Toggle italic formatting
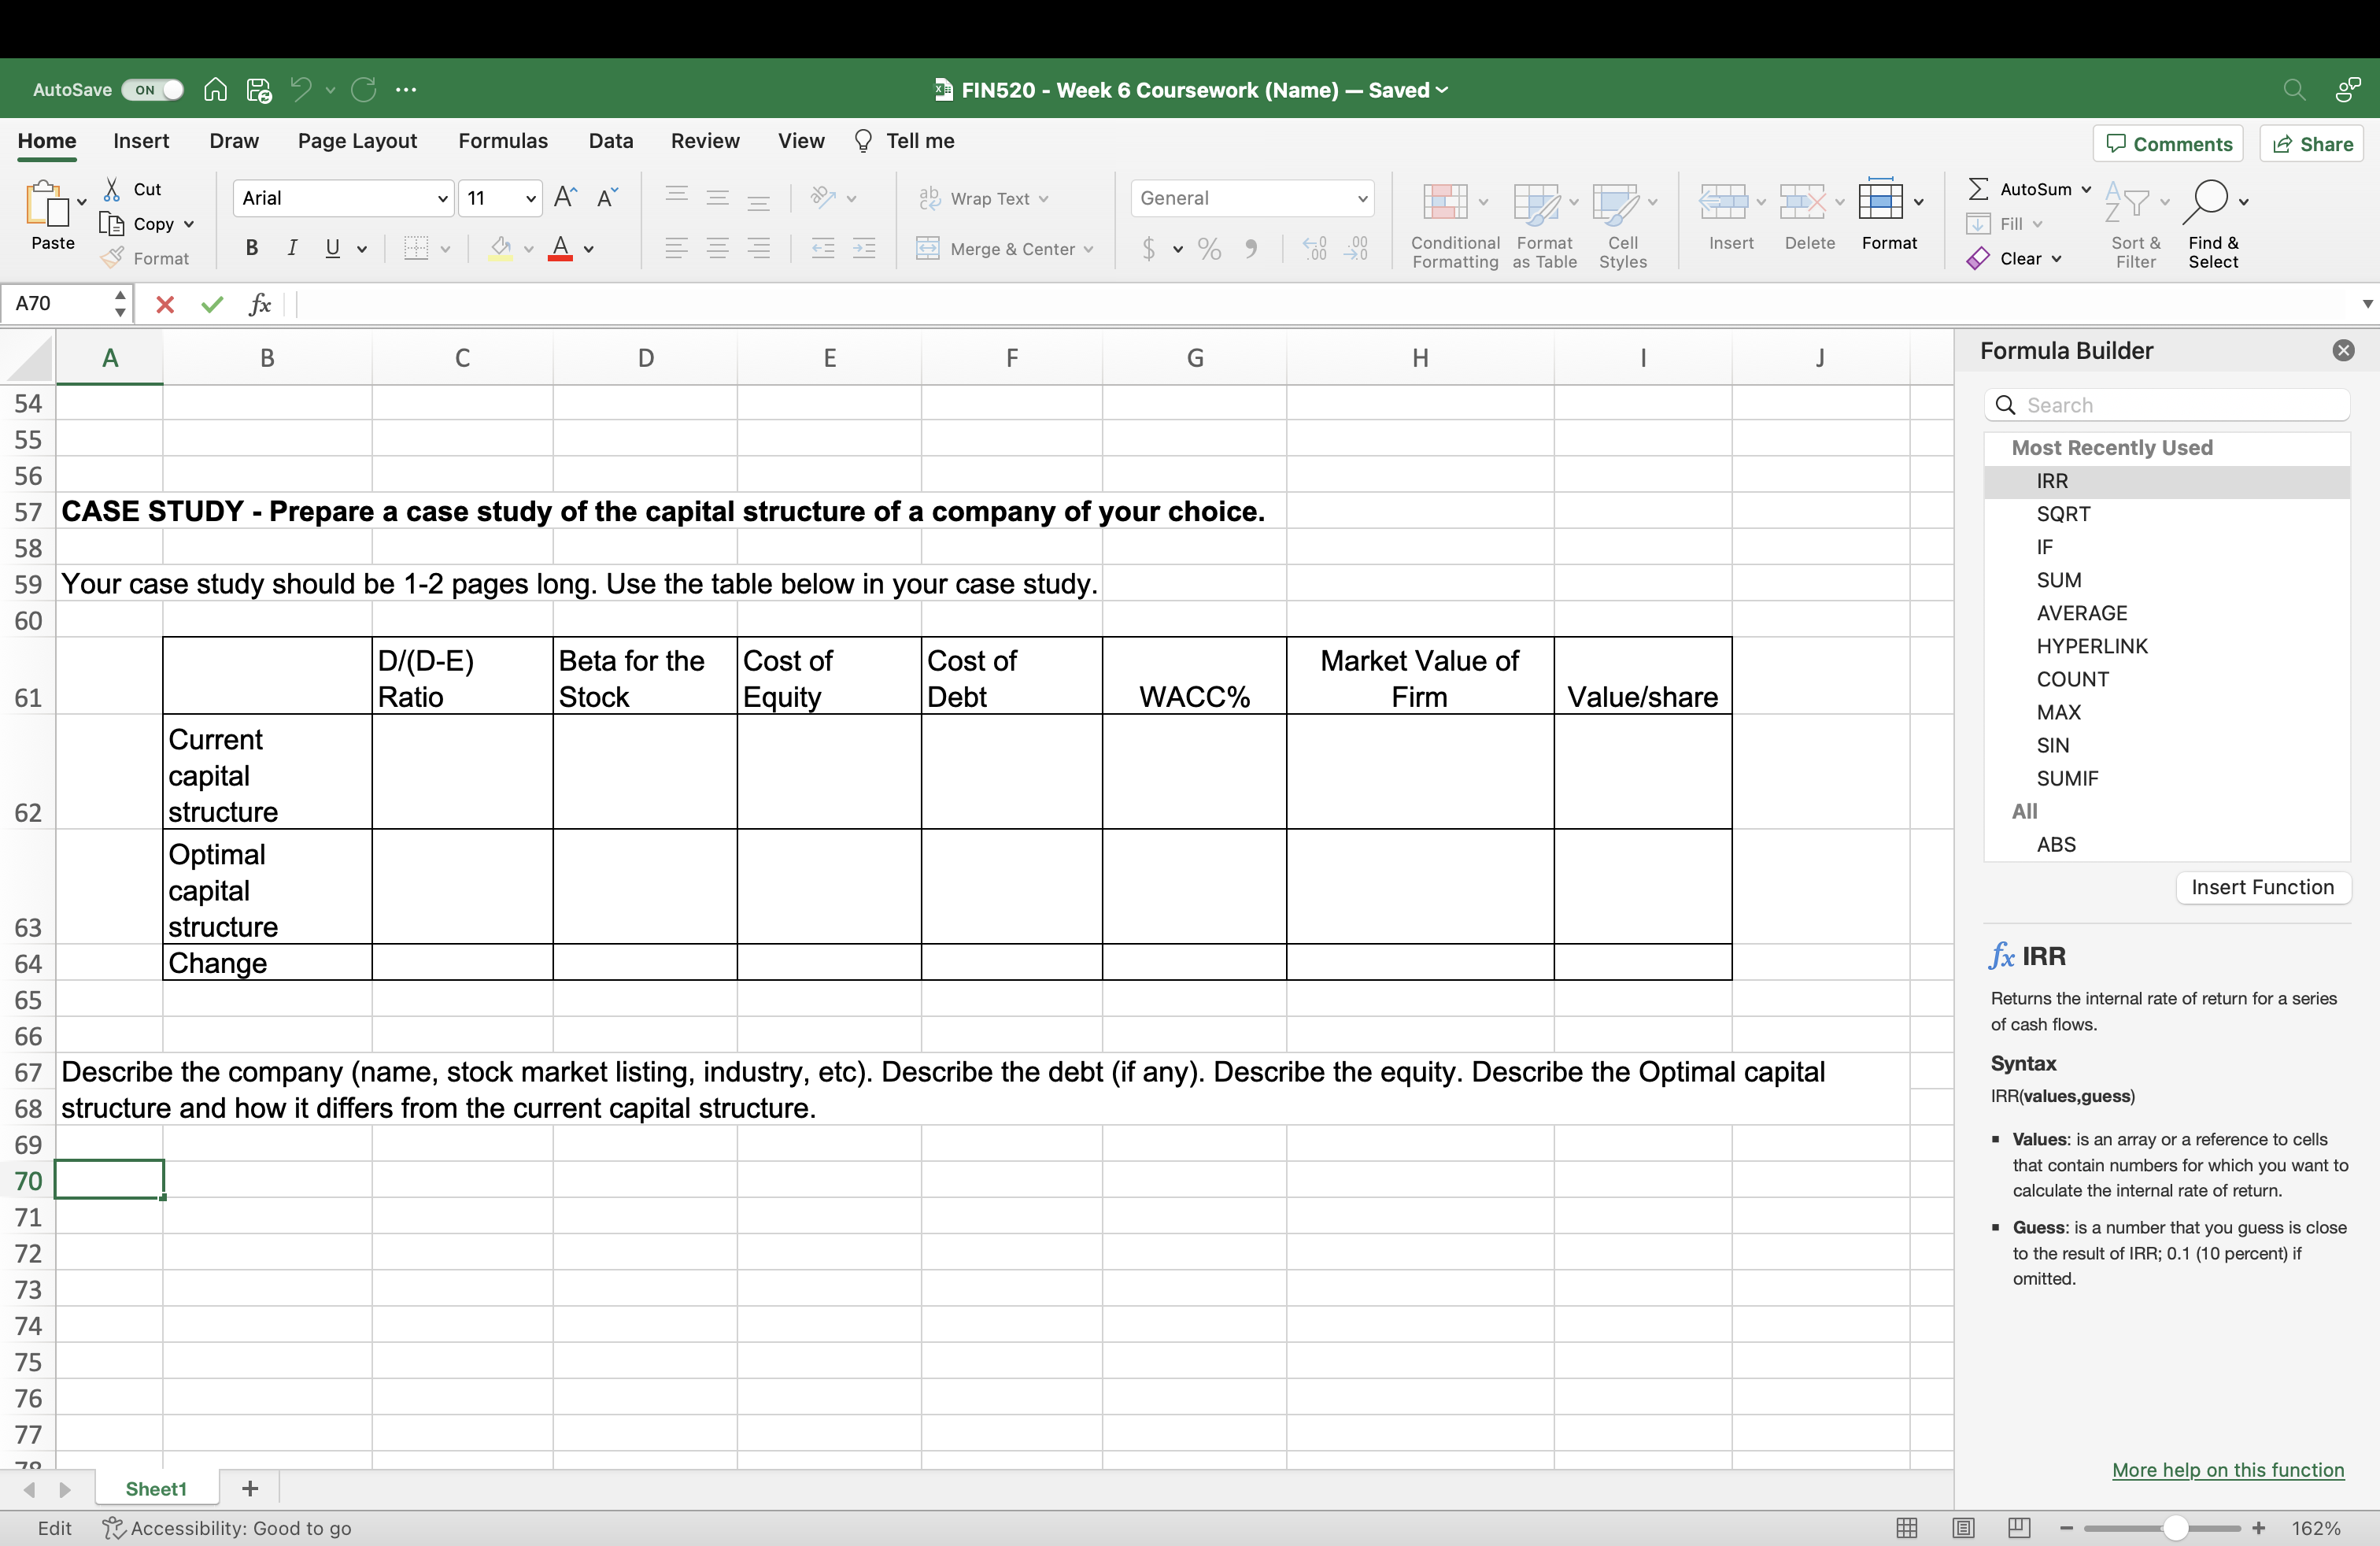 point(292,248)
